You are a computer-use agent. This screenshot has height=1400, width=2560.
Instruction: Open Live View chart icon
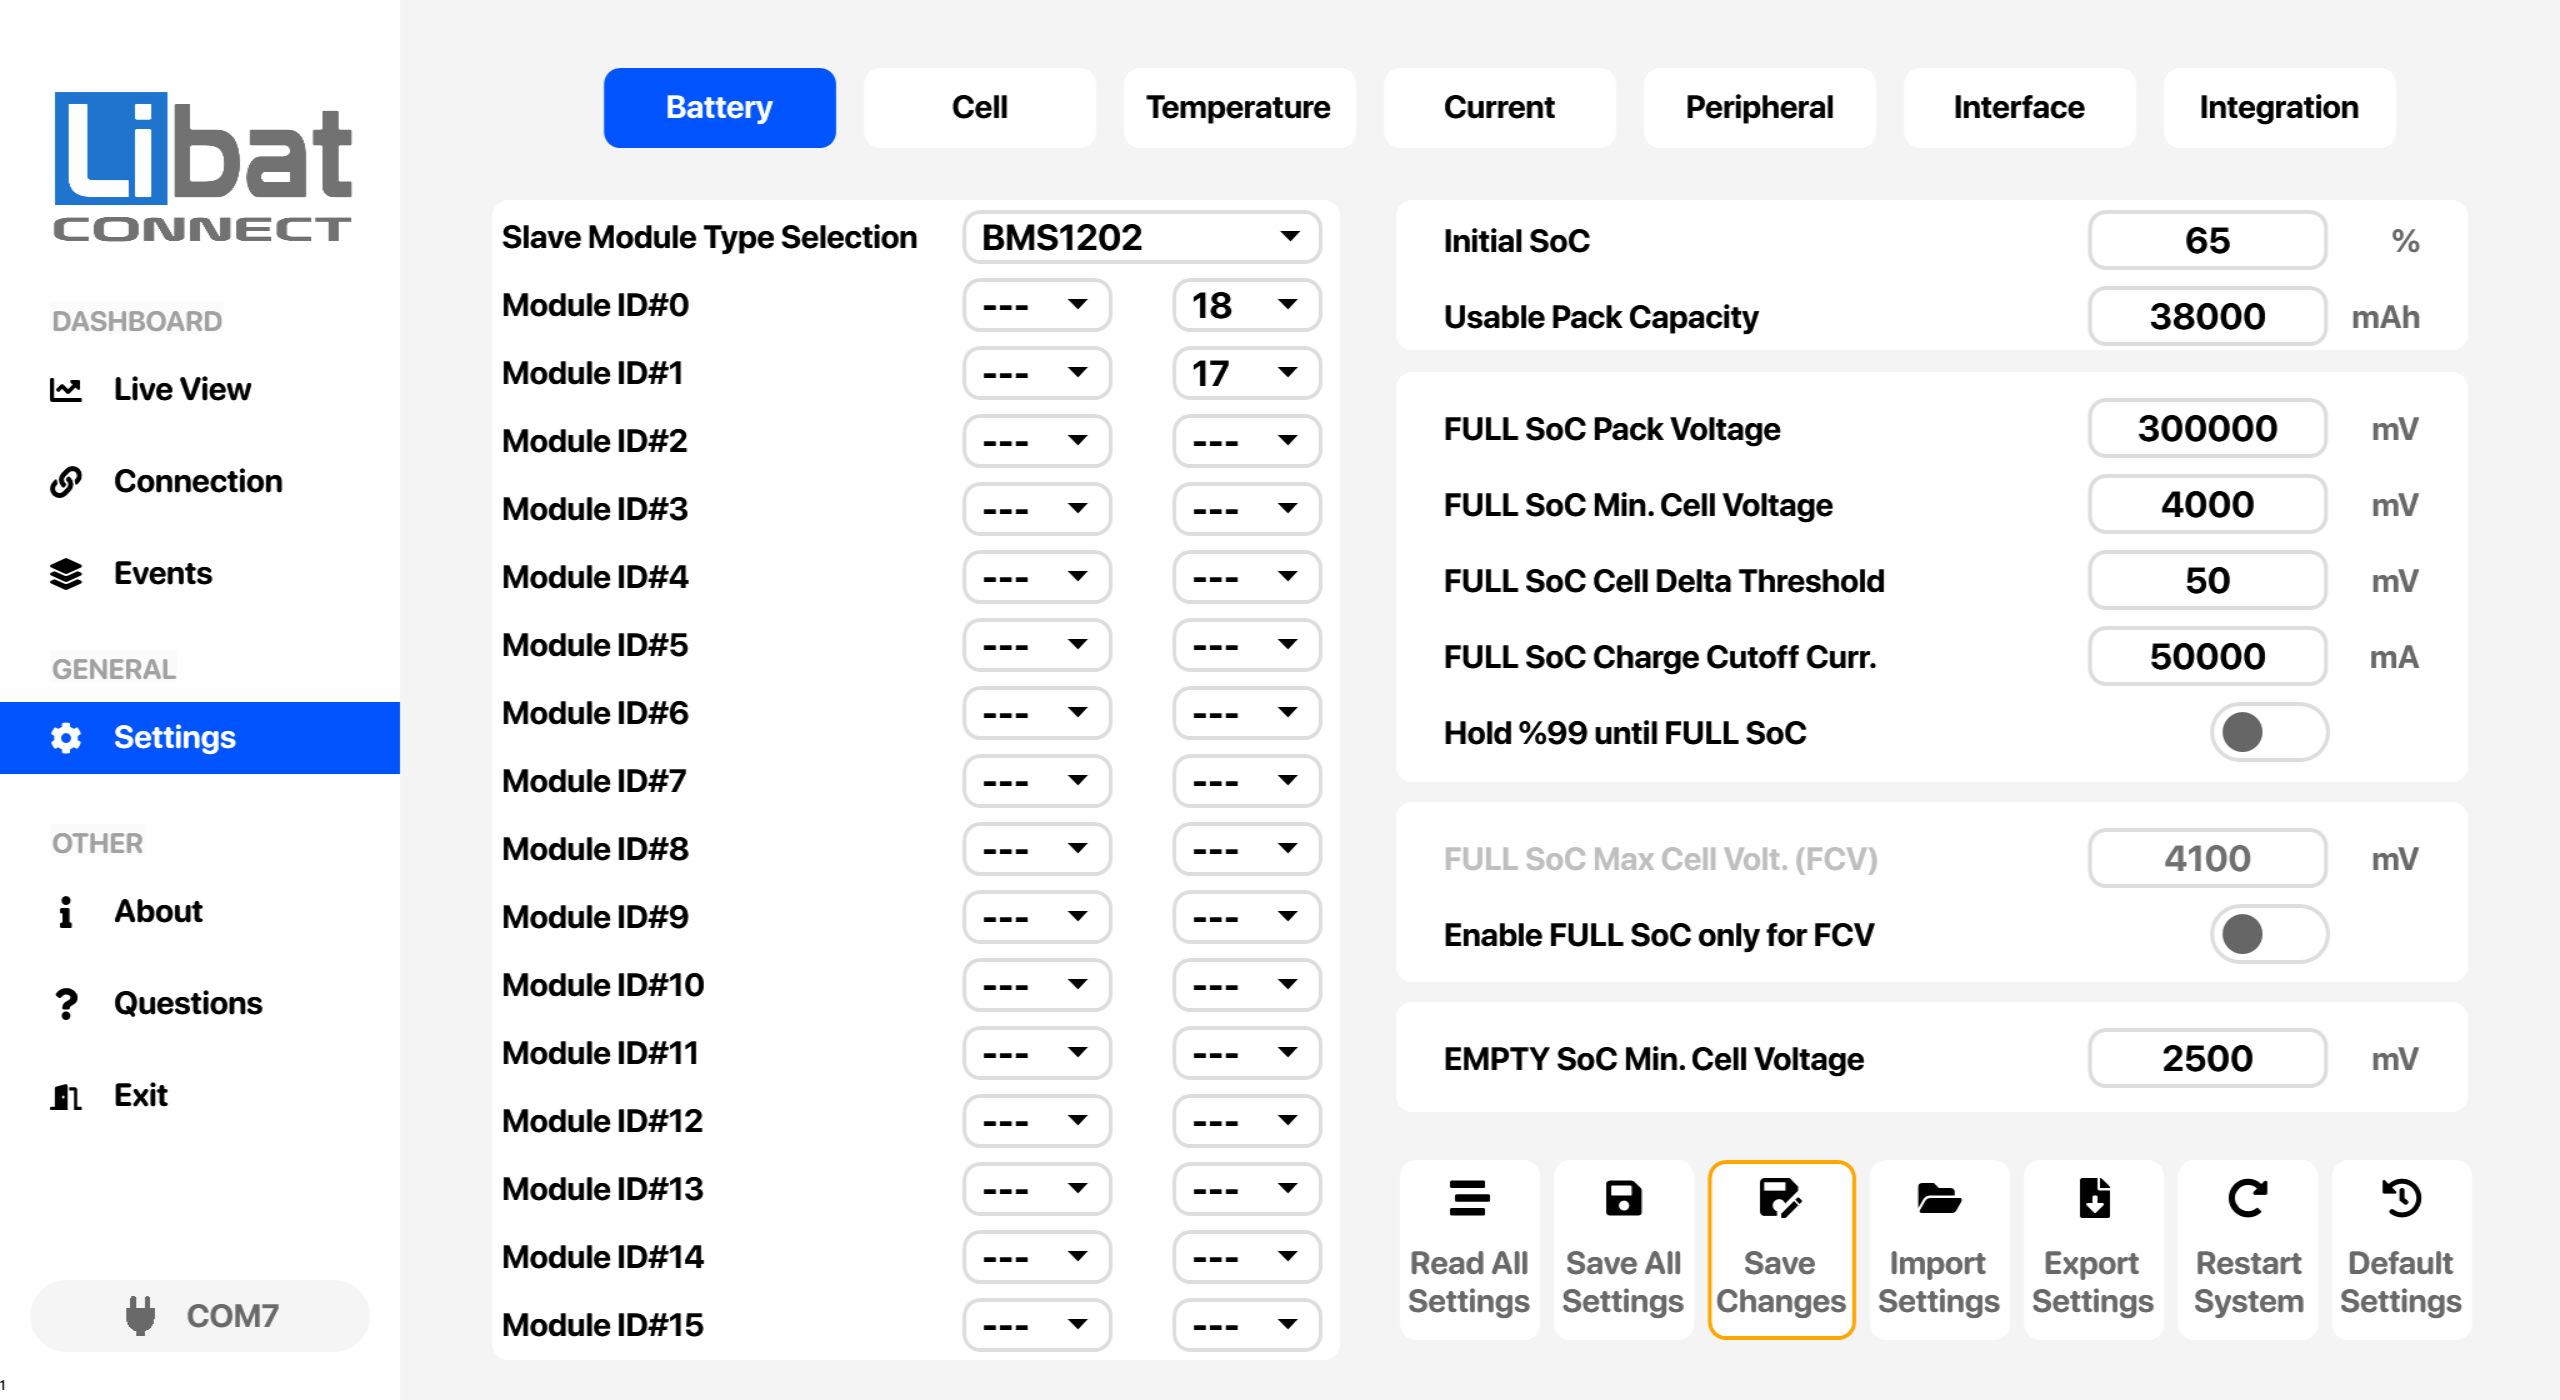pos(66,390)
